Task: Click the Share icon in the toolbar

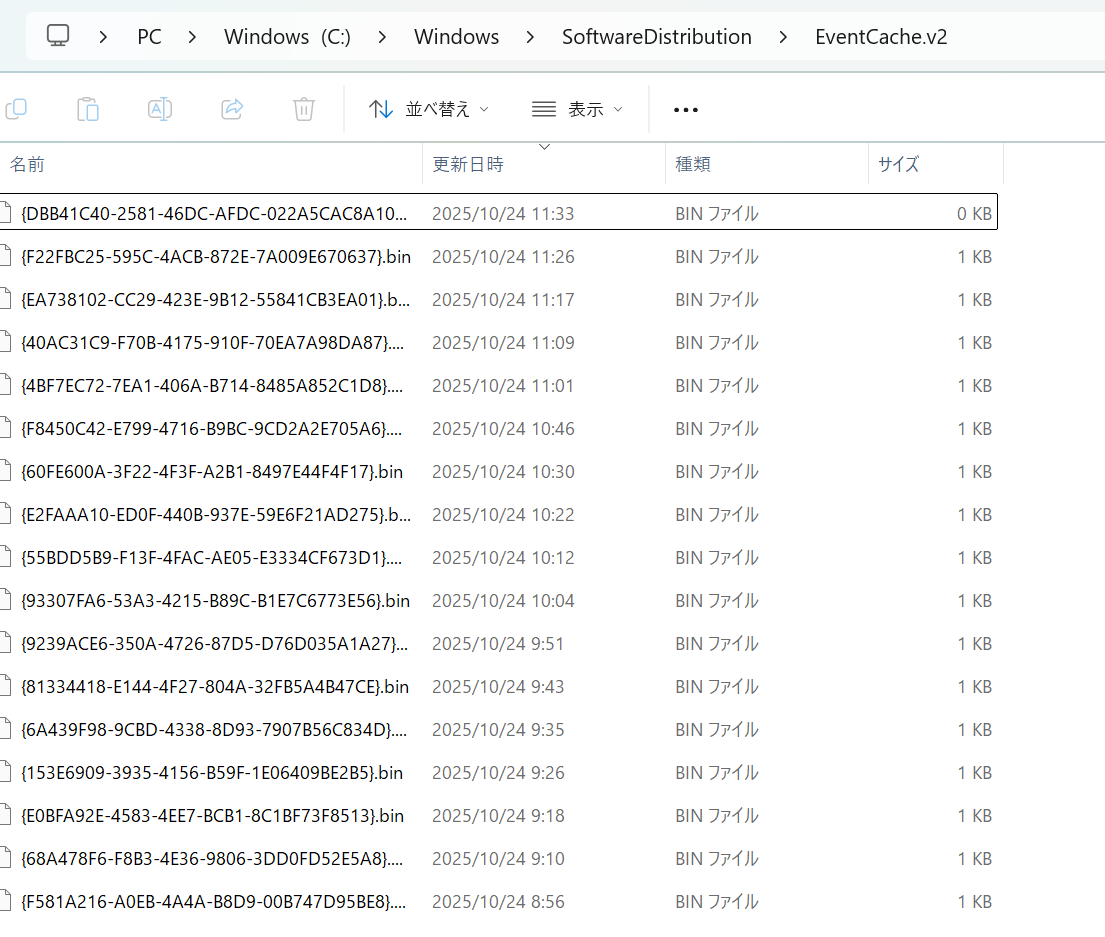Action: [232, 109]
